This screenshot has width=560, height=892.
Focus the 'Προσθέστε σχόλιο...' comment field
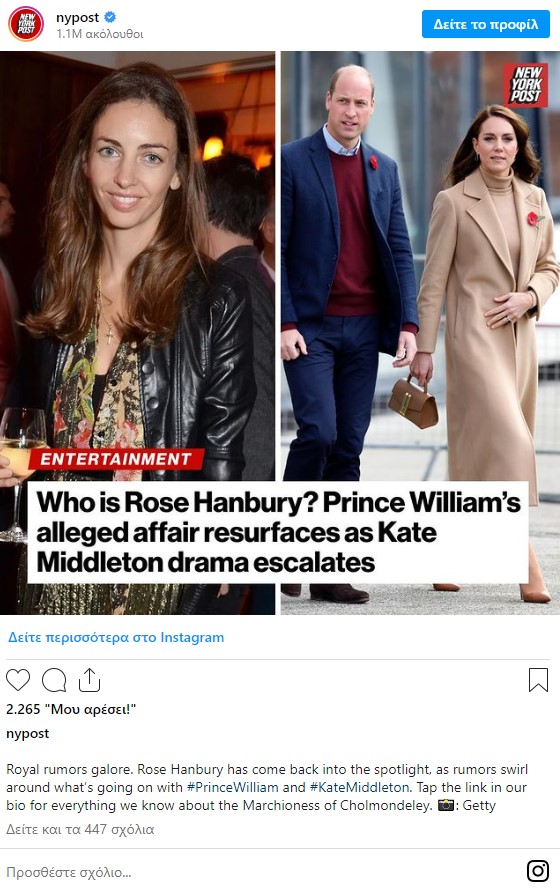[262, 872]
